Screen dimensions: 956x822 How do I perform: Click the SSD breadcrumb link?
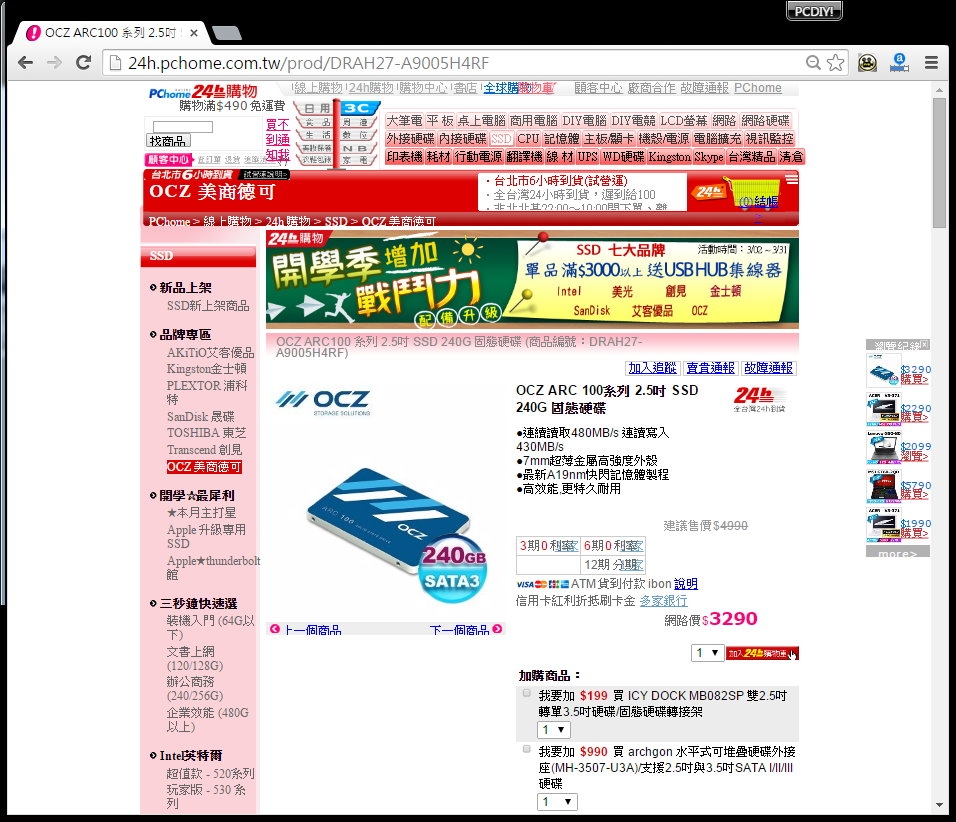coord(336,221)
